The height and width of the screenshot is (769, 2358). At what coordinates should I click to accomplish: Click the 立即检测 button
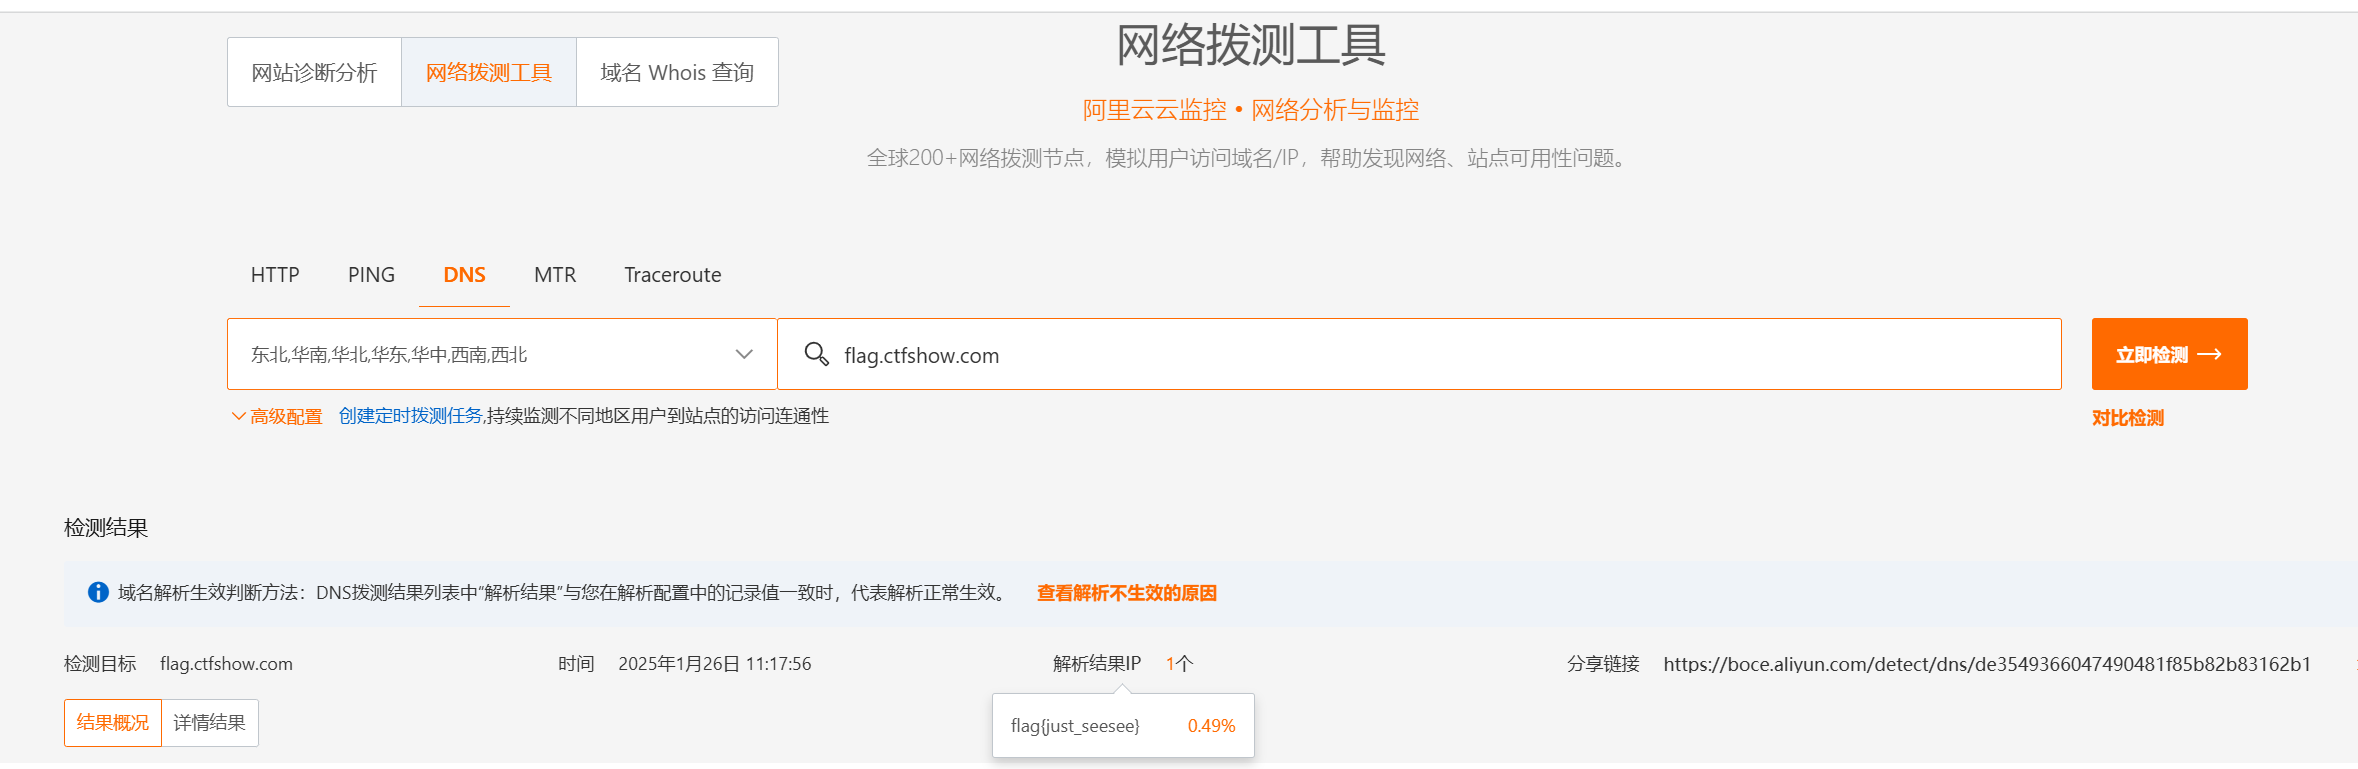tap(2168, 354)
